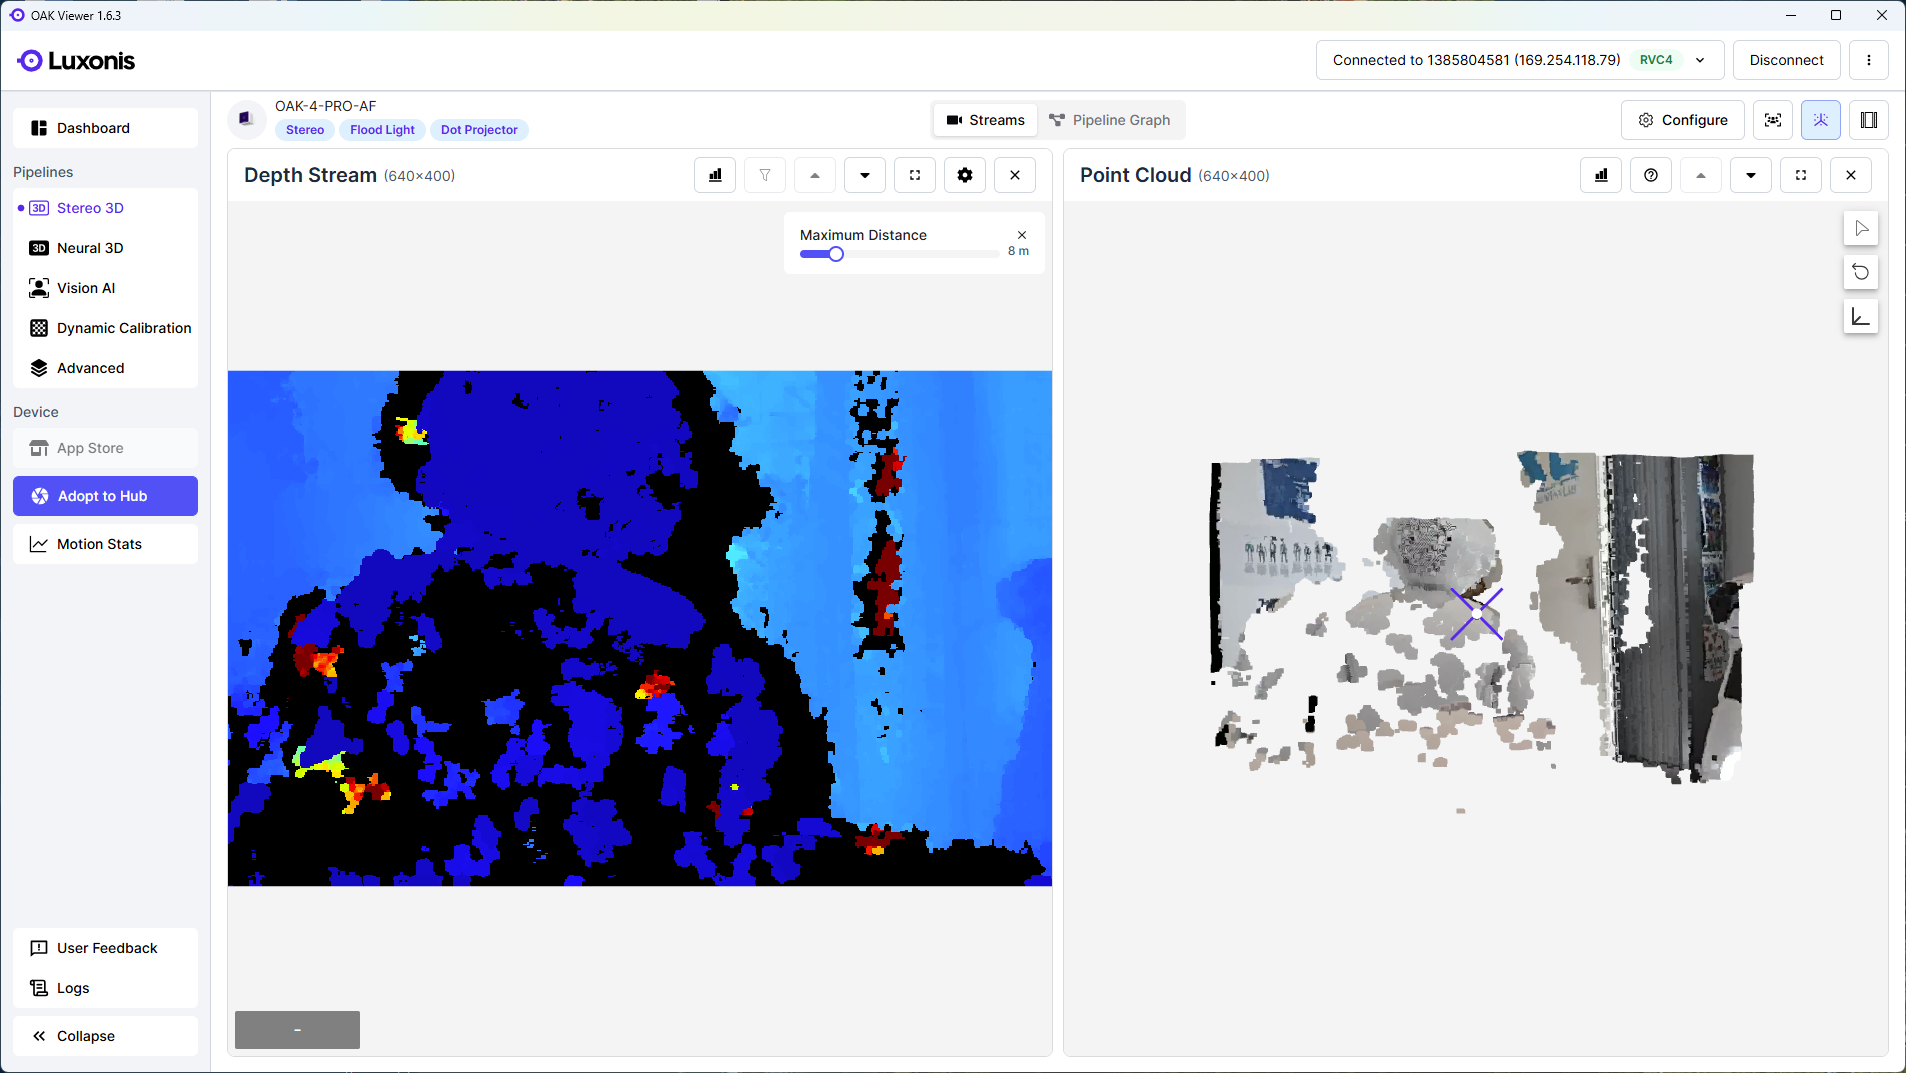
Task: Click the Depth Stream filter icon
Action: pyautogui.click(x=765, y=175)
